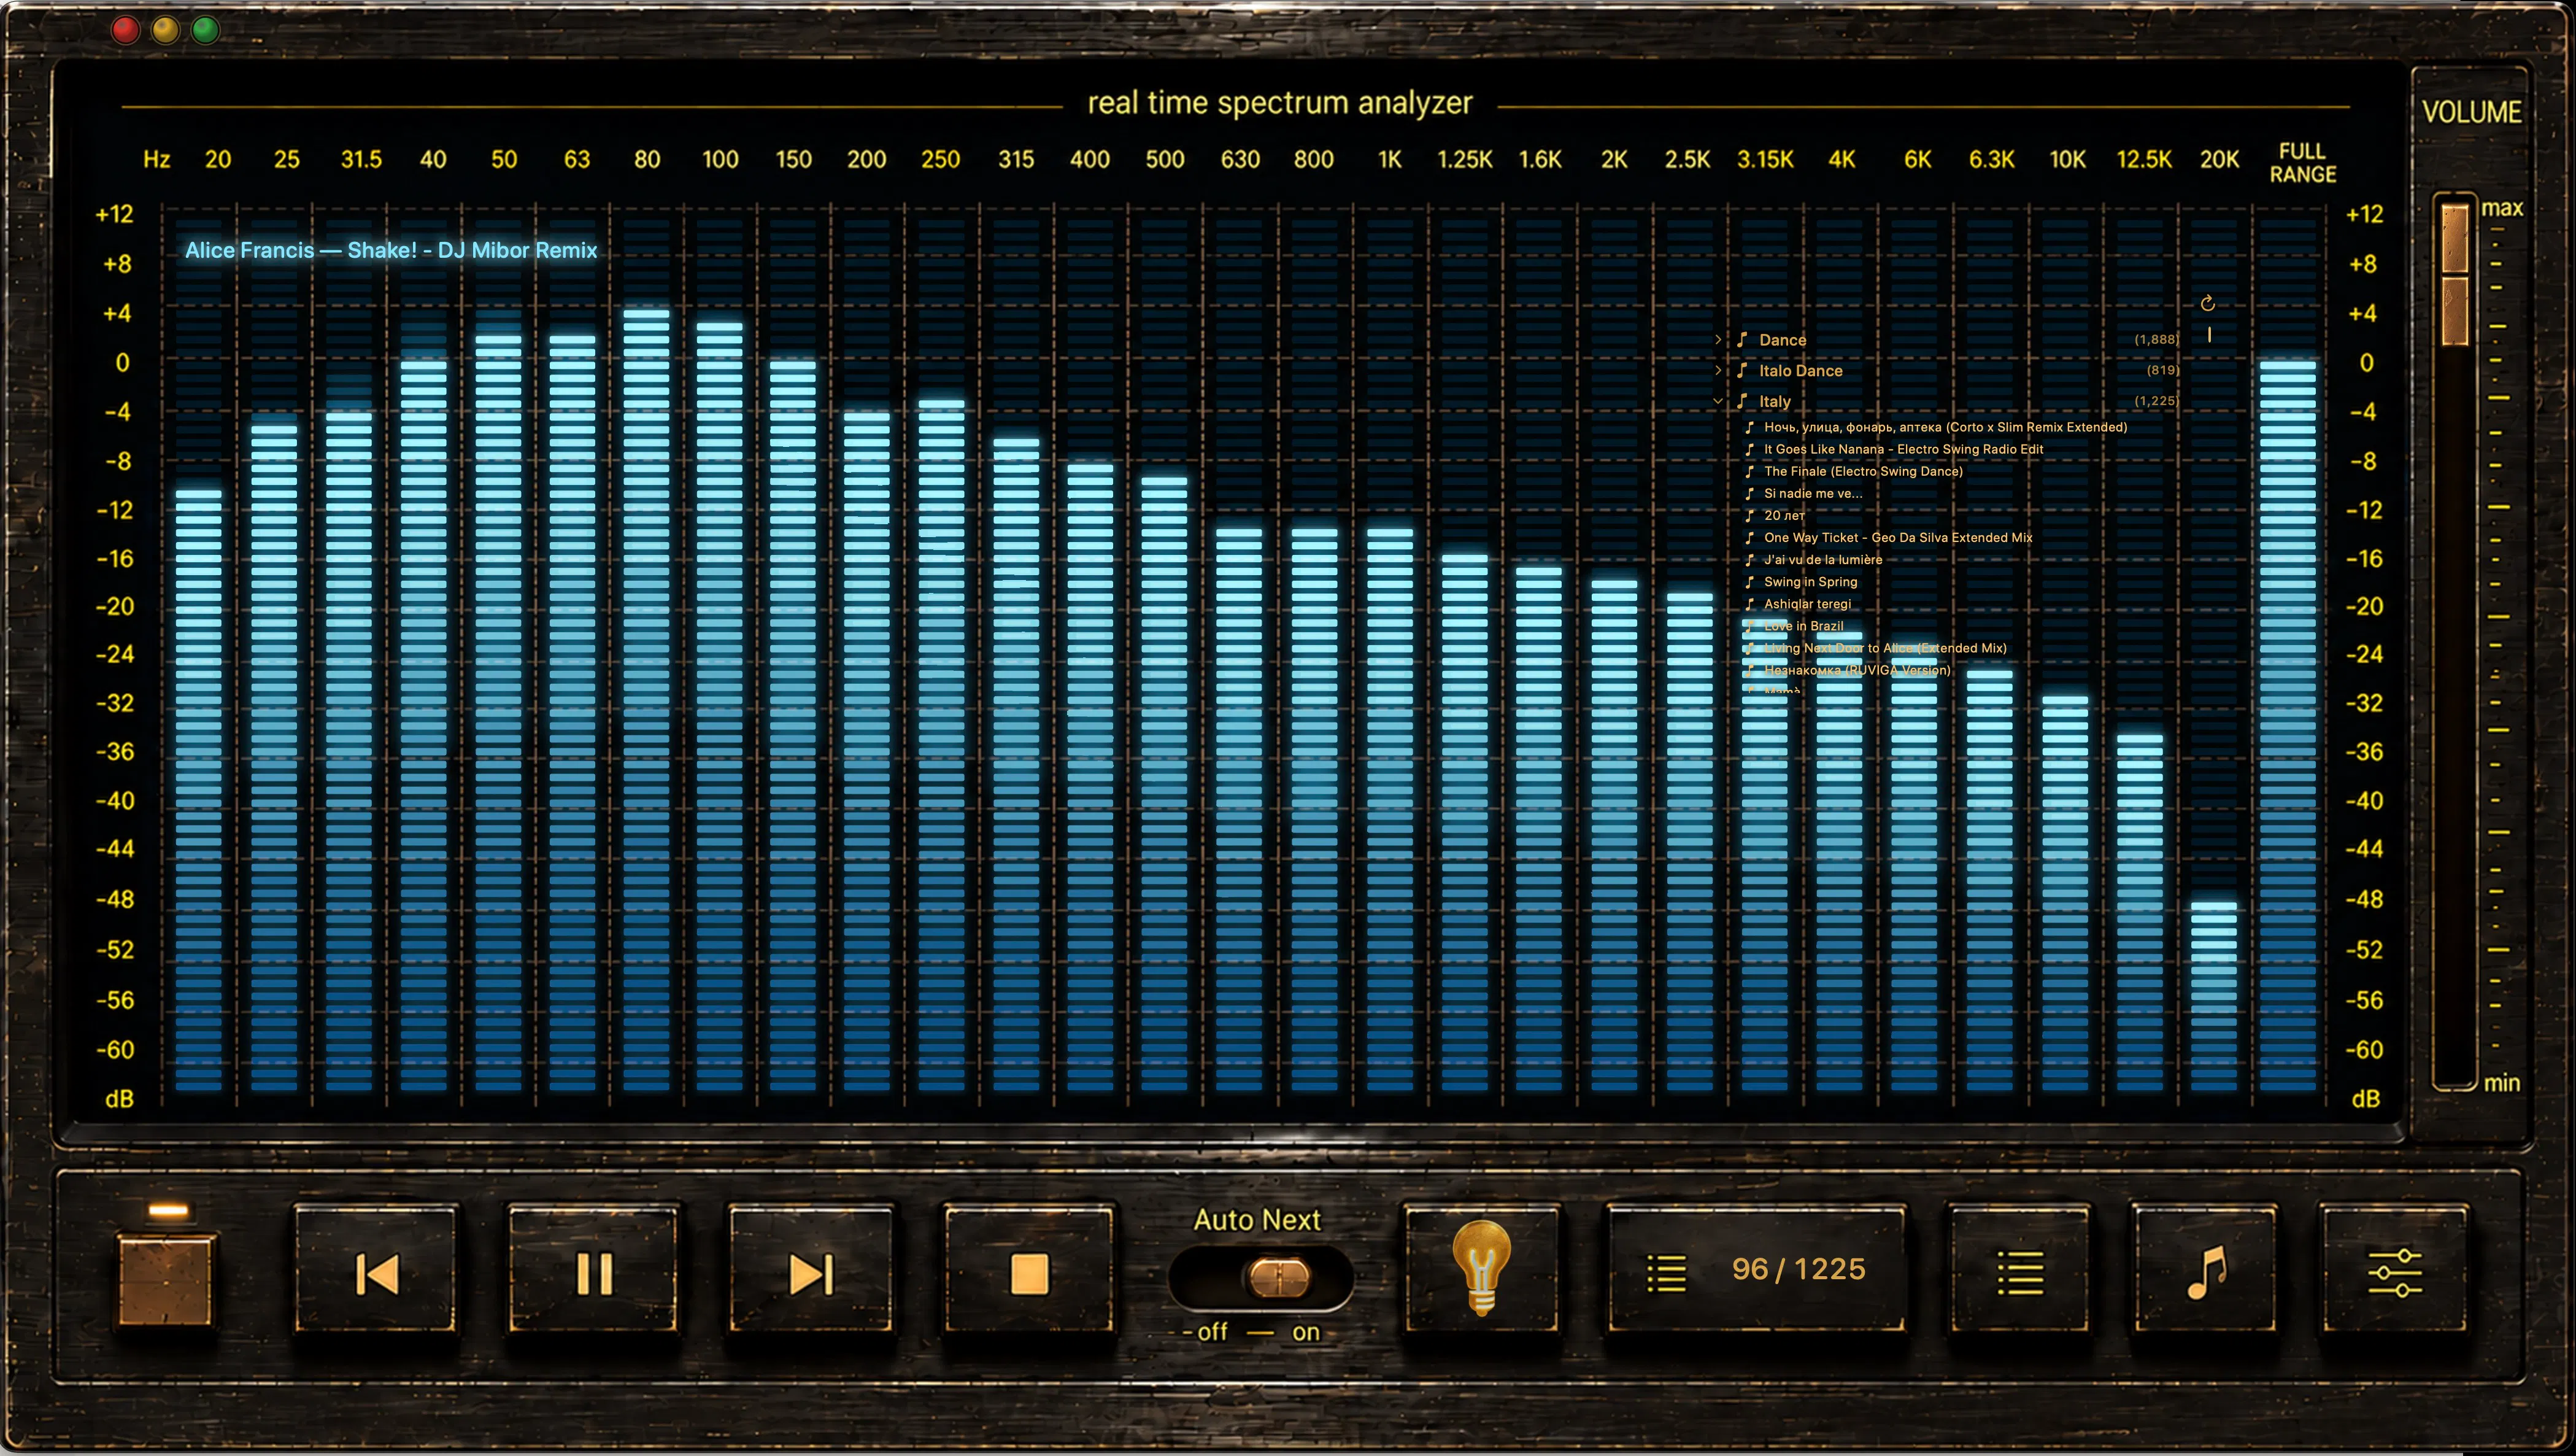Click note icon next to 'The Finale'

(1749, 471)
